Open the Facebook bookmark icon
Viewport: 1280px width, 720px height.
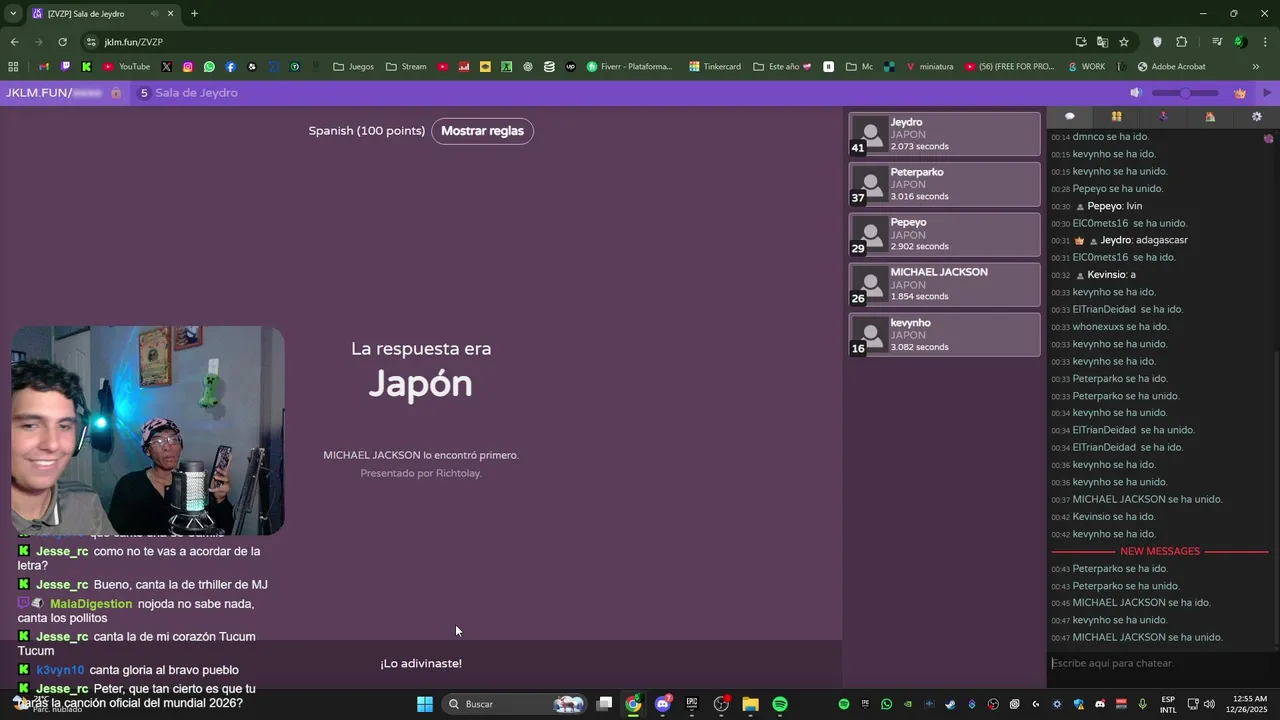[x=231, y=67]
